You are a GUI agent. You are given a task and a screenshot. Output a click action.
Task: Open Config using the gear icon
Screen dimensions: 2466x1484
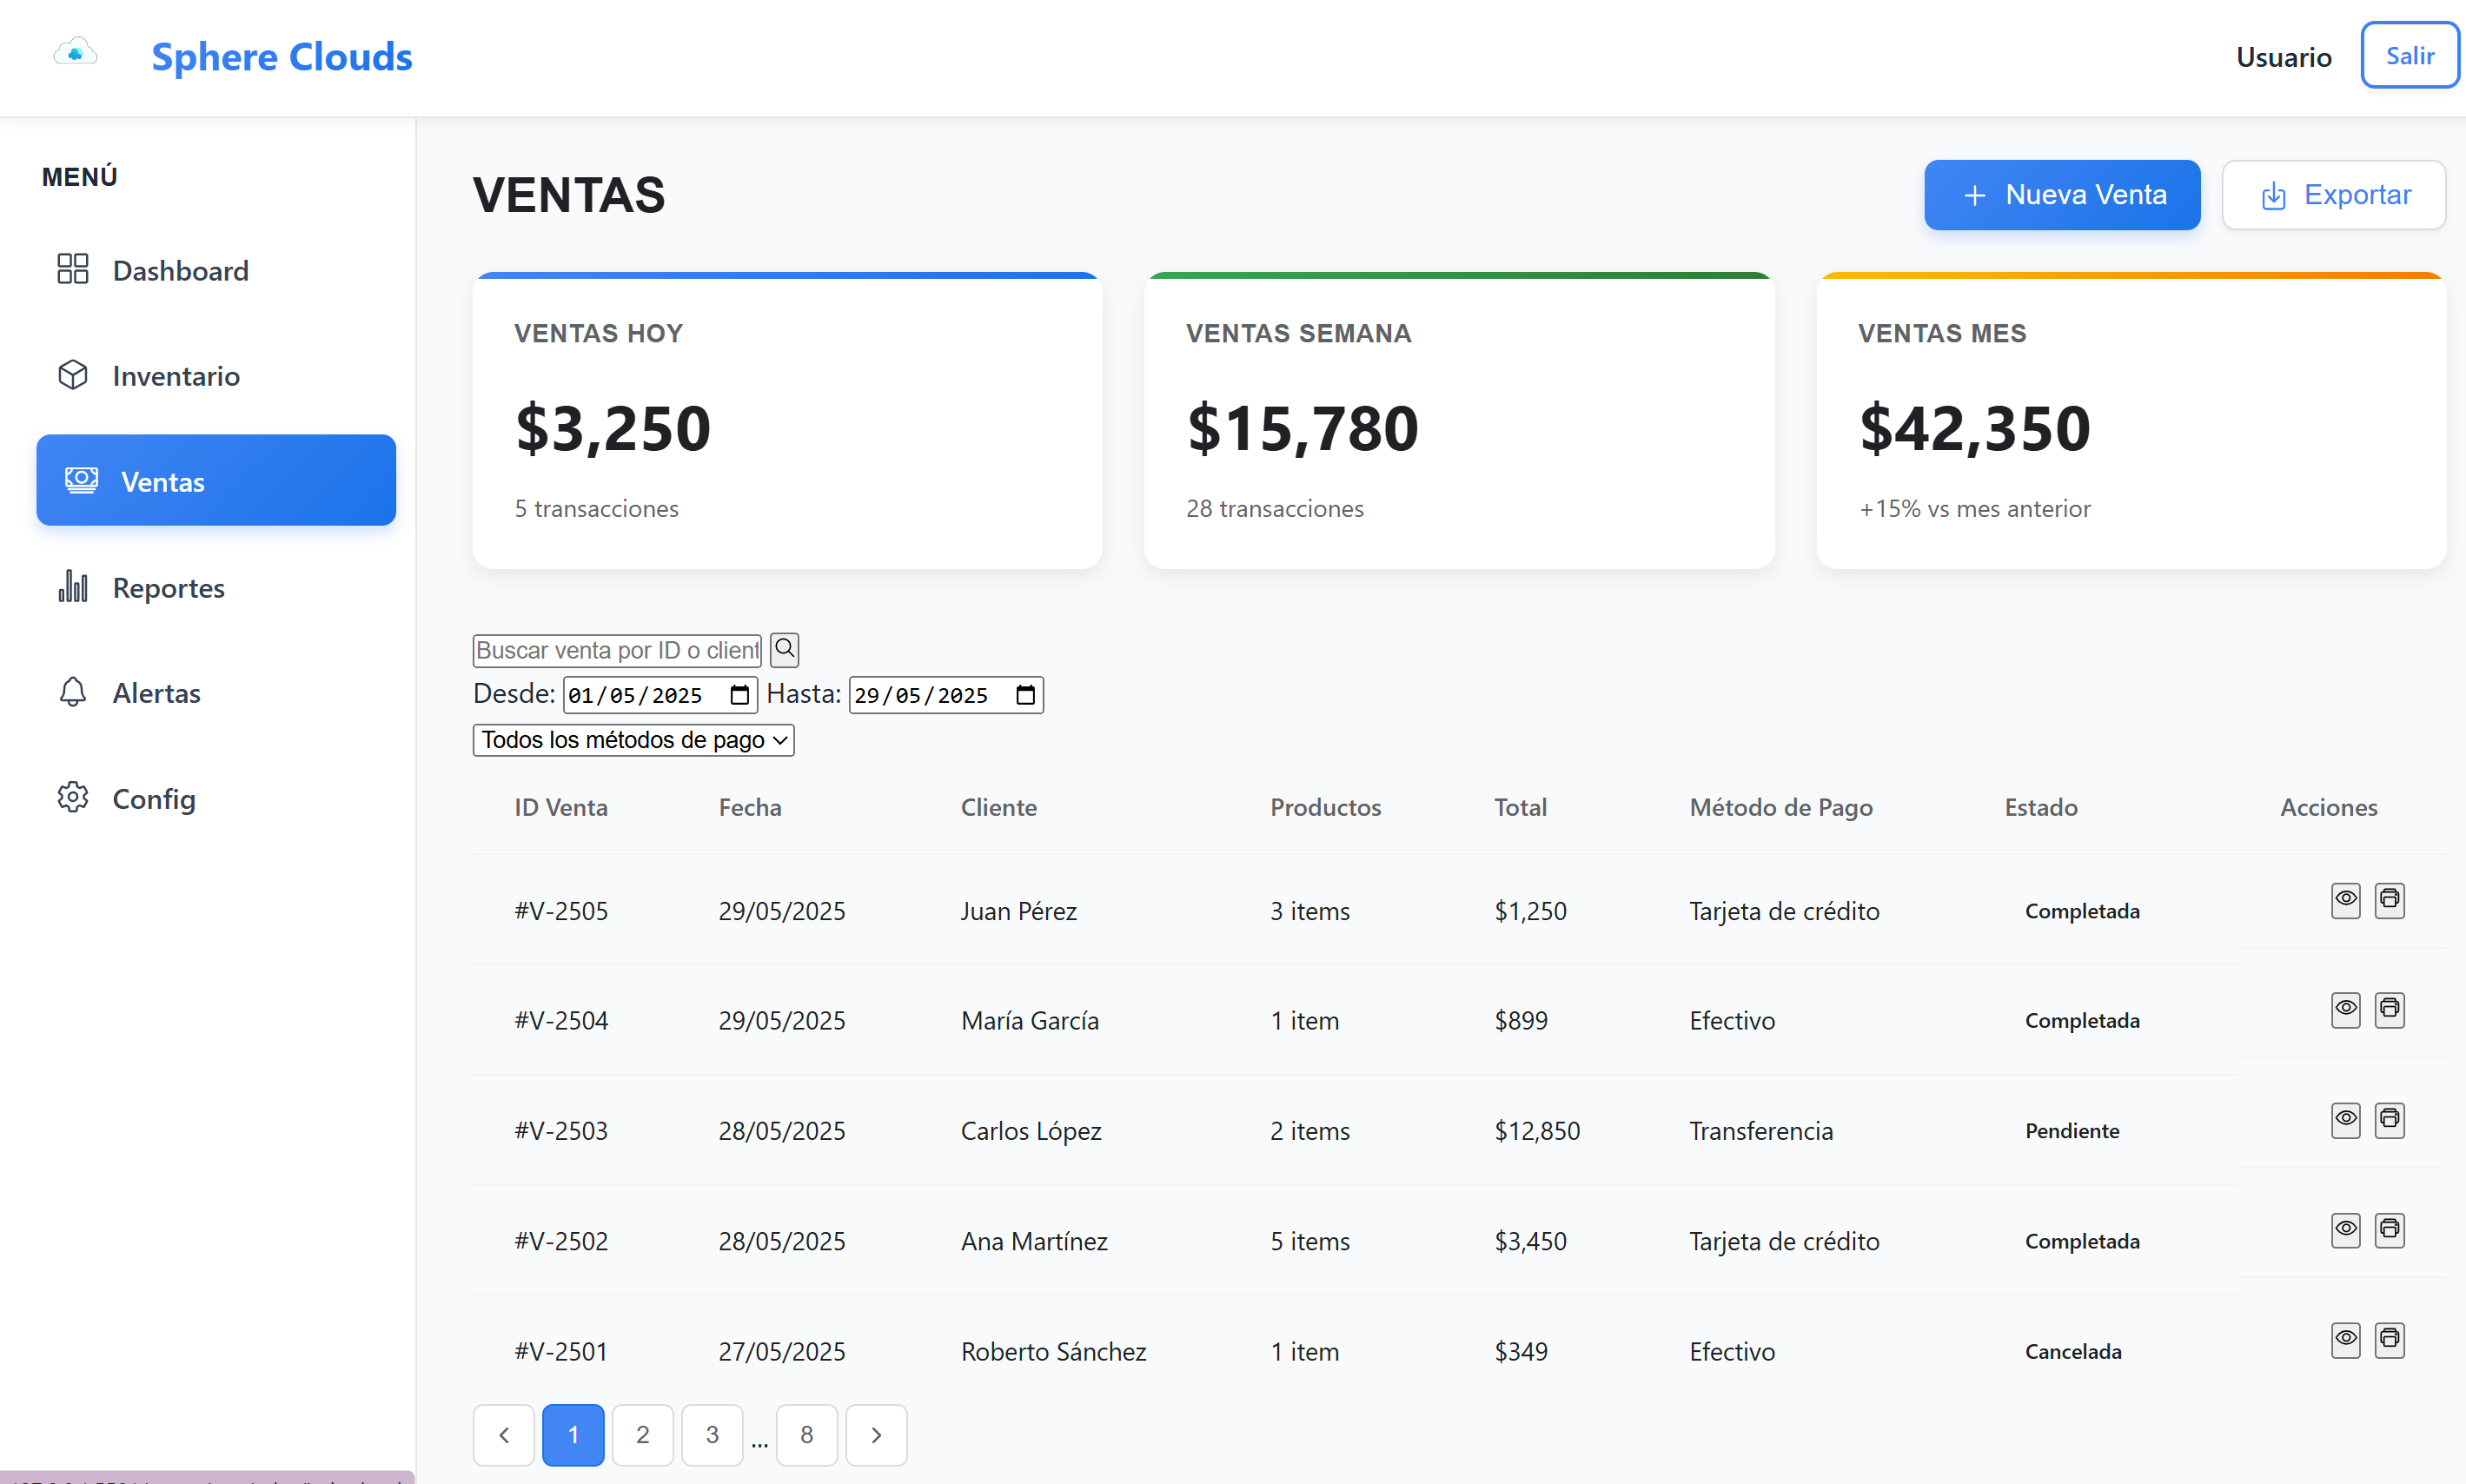[73, 797]
